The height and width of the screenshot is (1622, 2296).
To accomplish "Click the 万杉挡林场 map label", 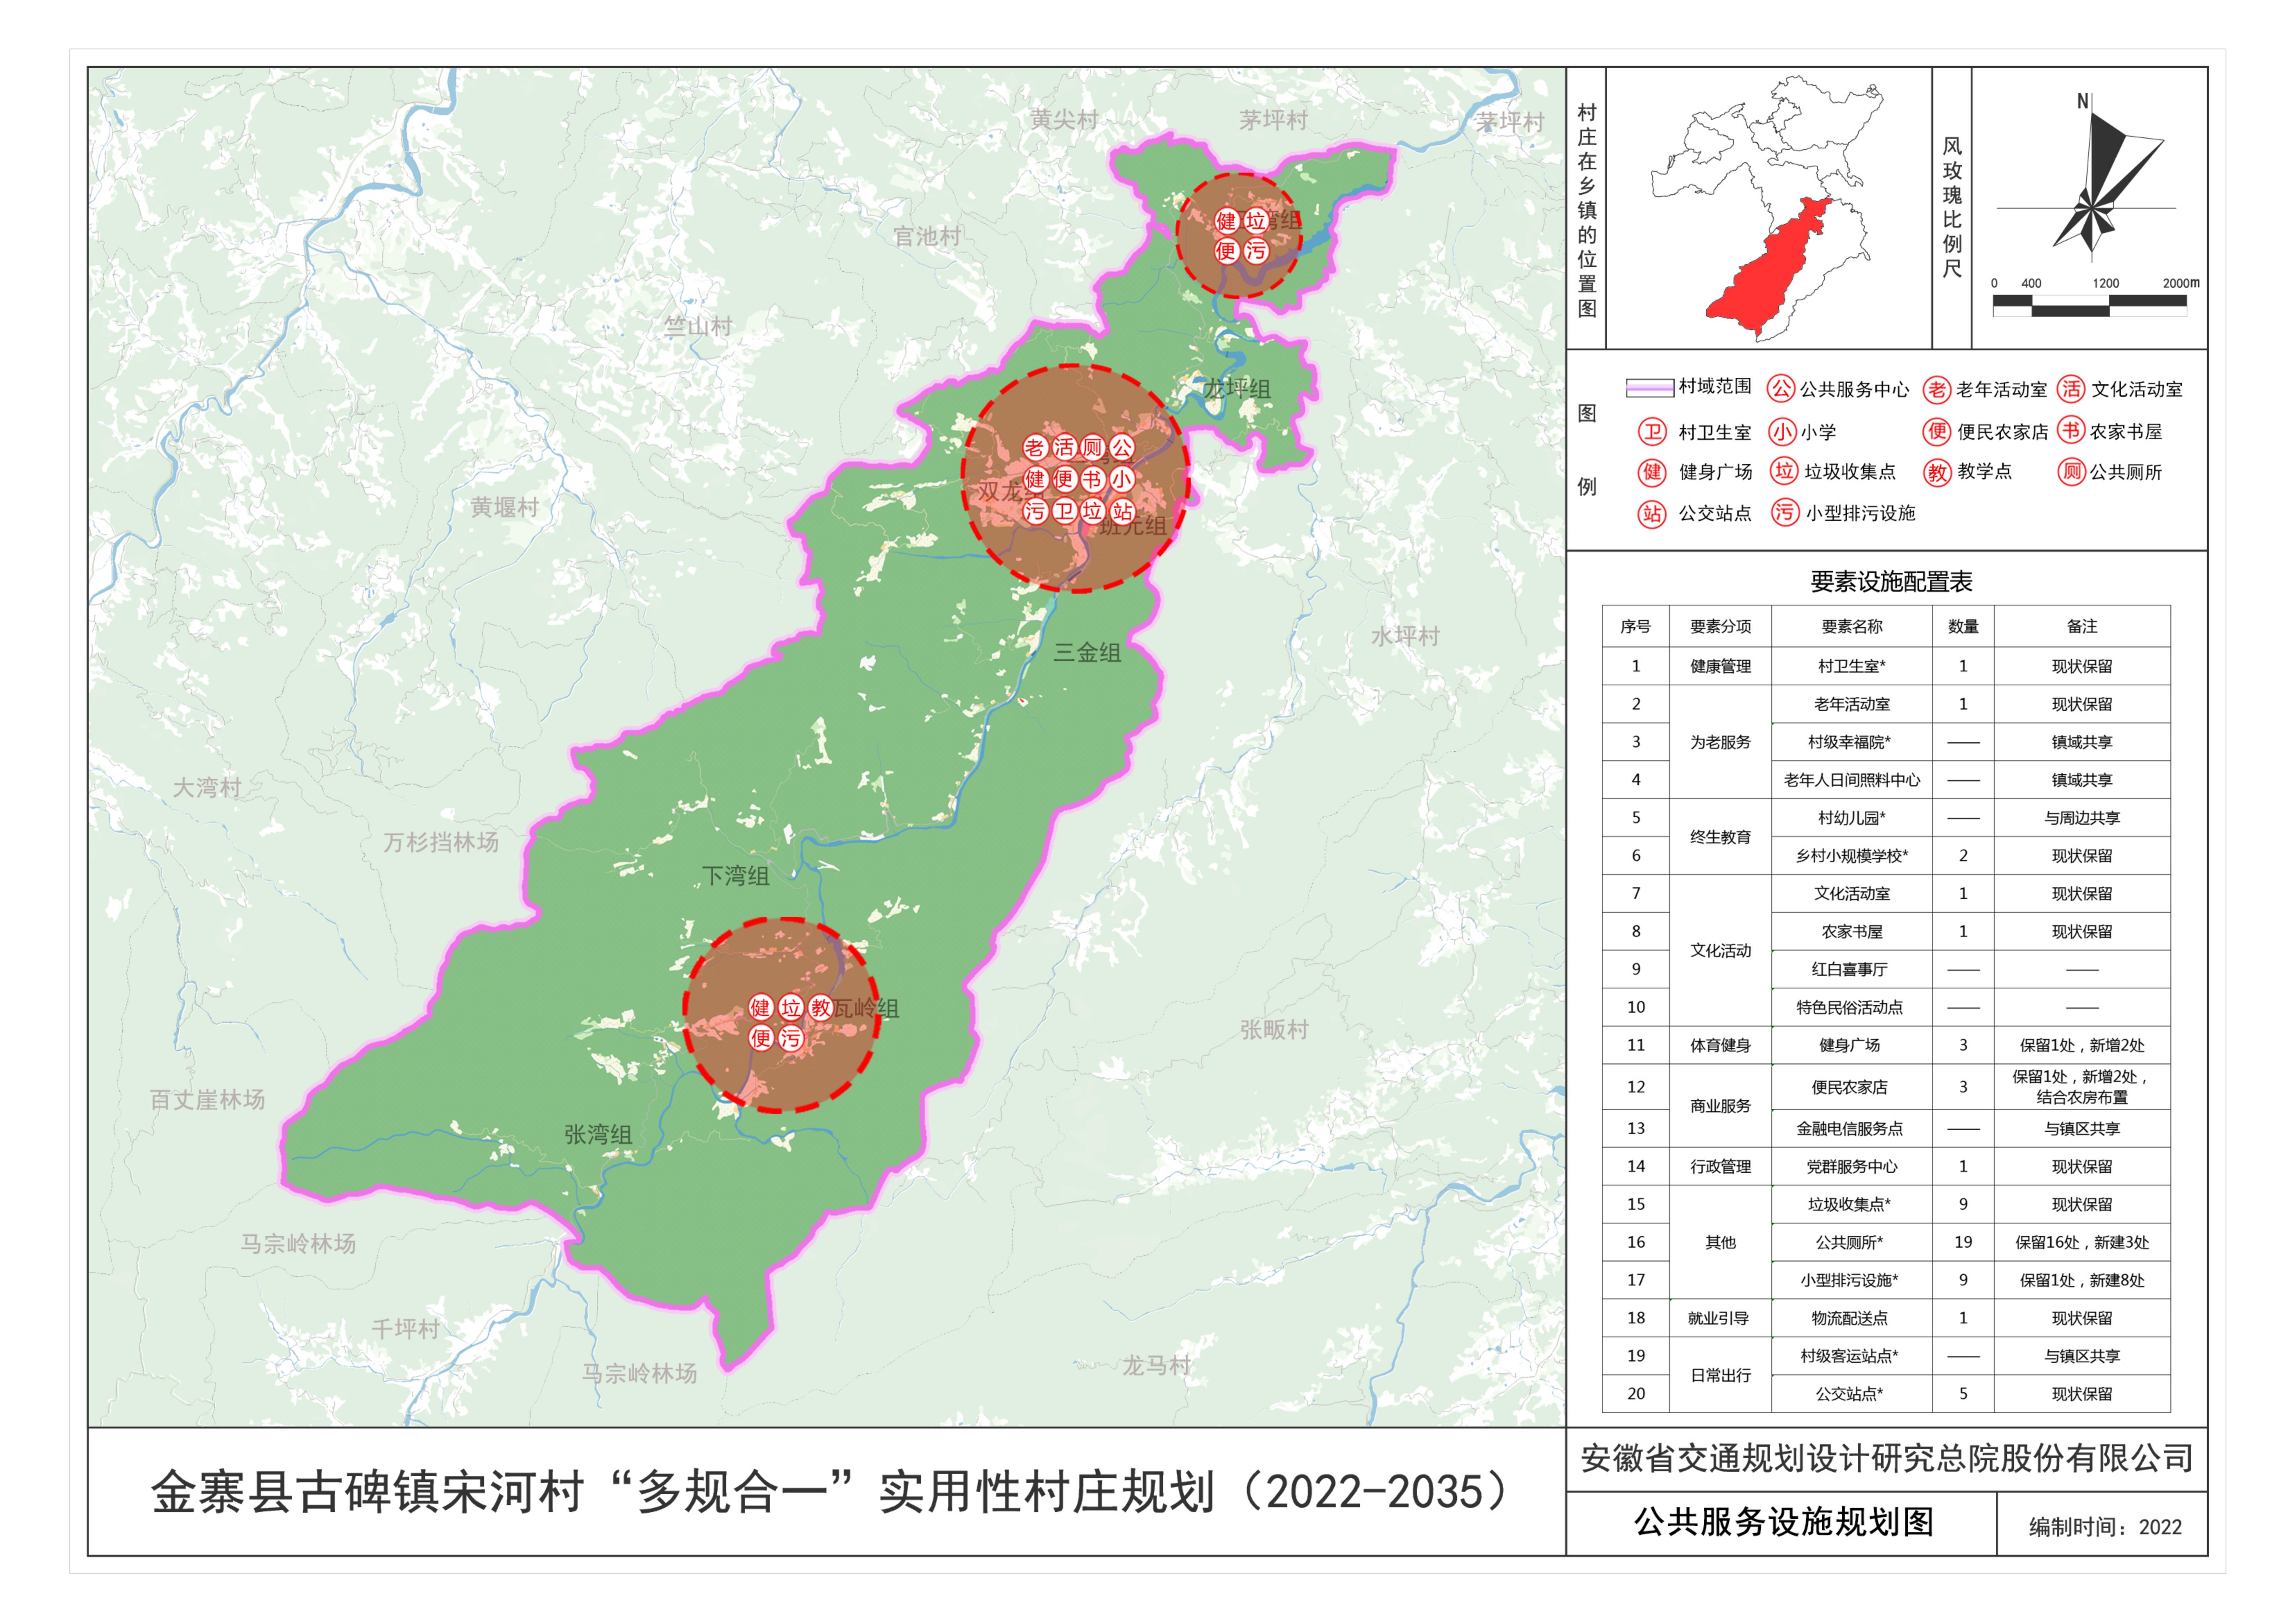I will point(441,842).
